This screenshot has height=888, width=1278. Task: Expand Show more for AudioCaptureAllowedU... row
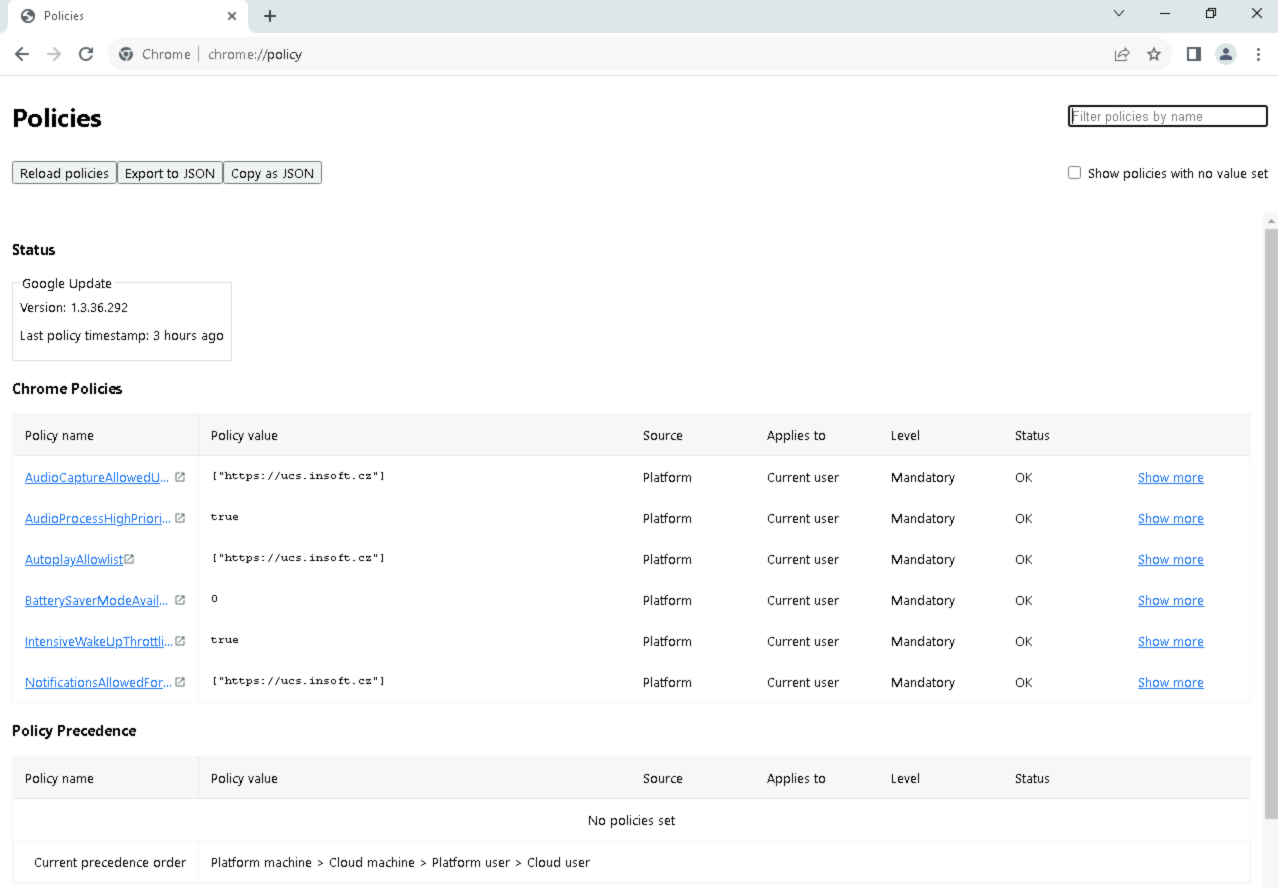pos(1170,478)
